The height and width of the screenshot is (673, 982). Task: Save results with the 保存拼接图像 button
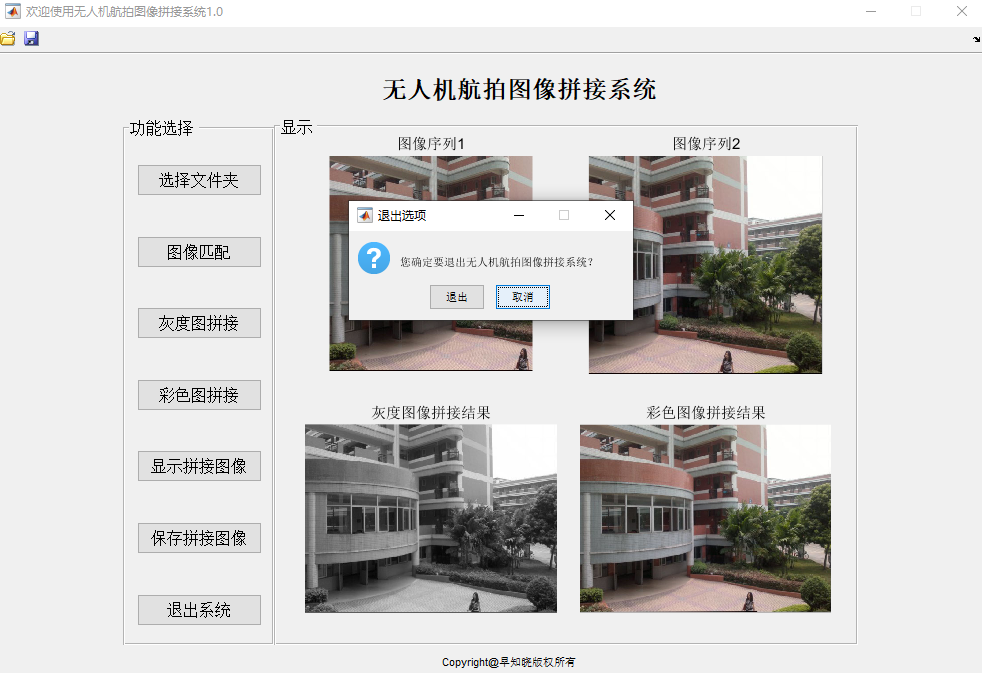(x=198, y=538)
